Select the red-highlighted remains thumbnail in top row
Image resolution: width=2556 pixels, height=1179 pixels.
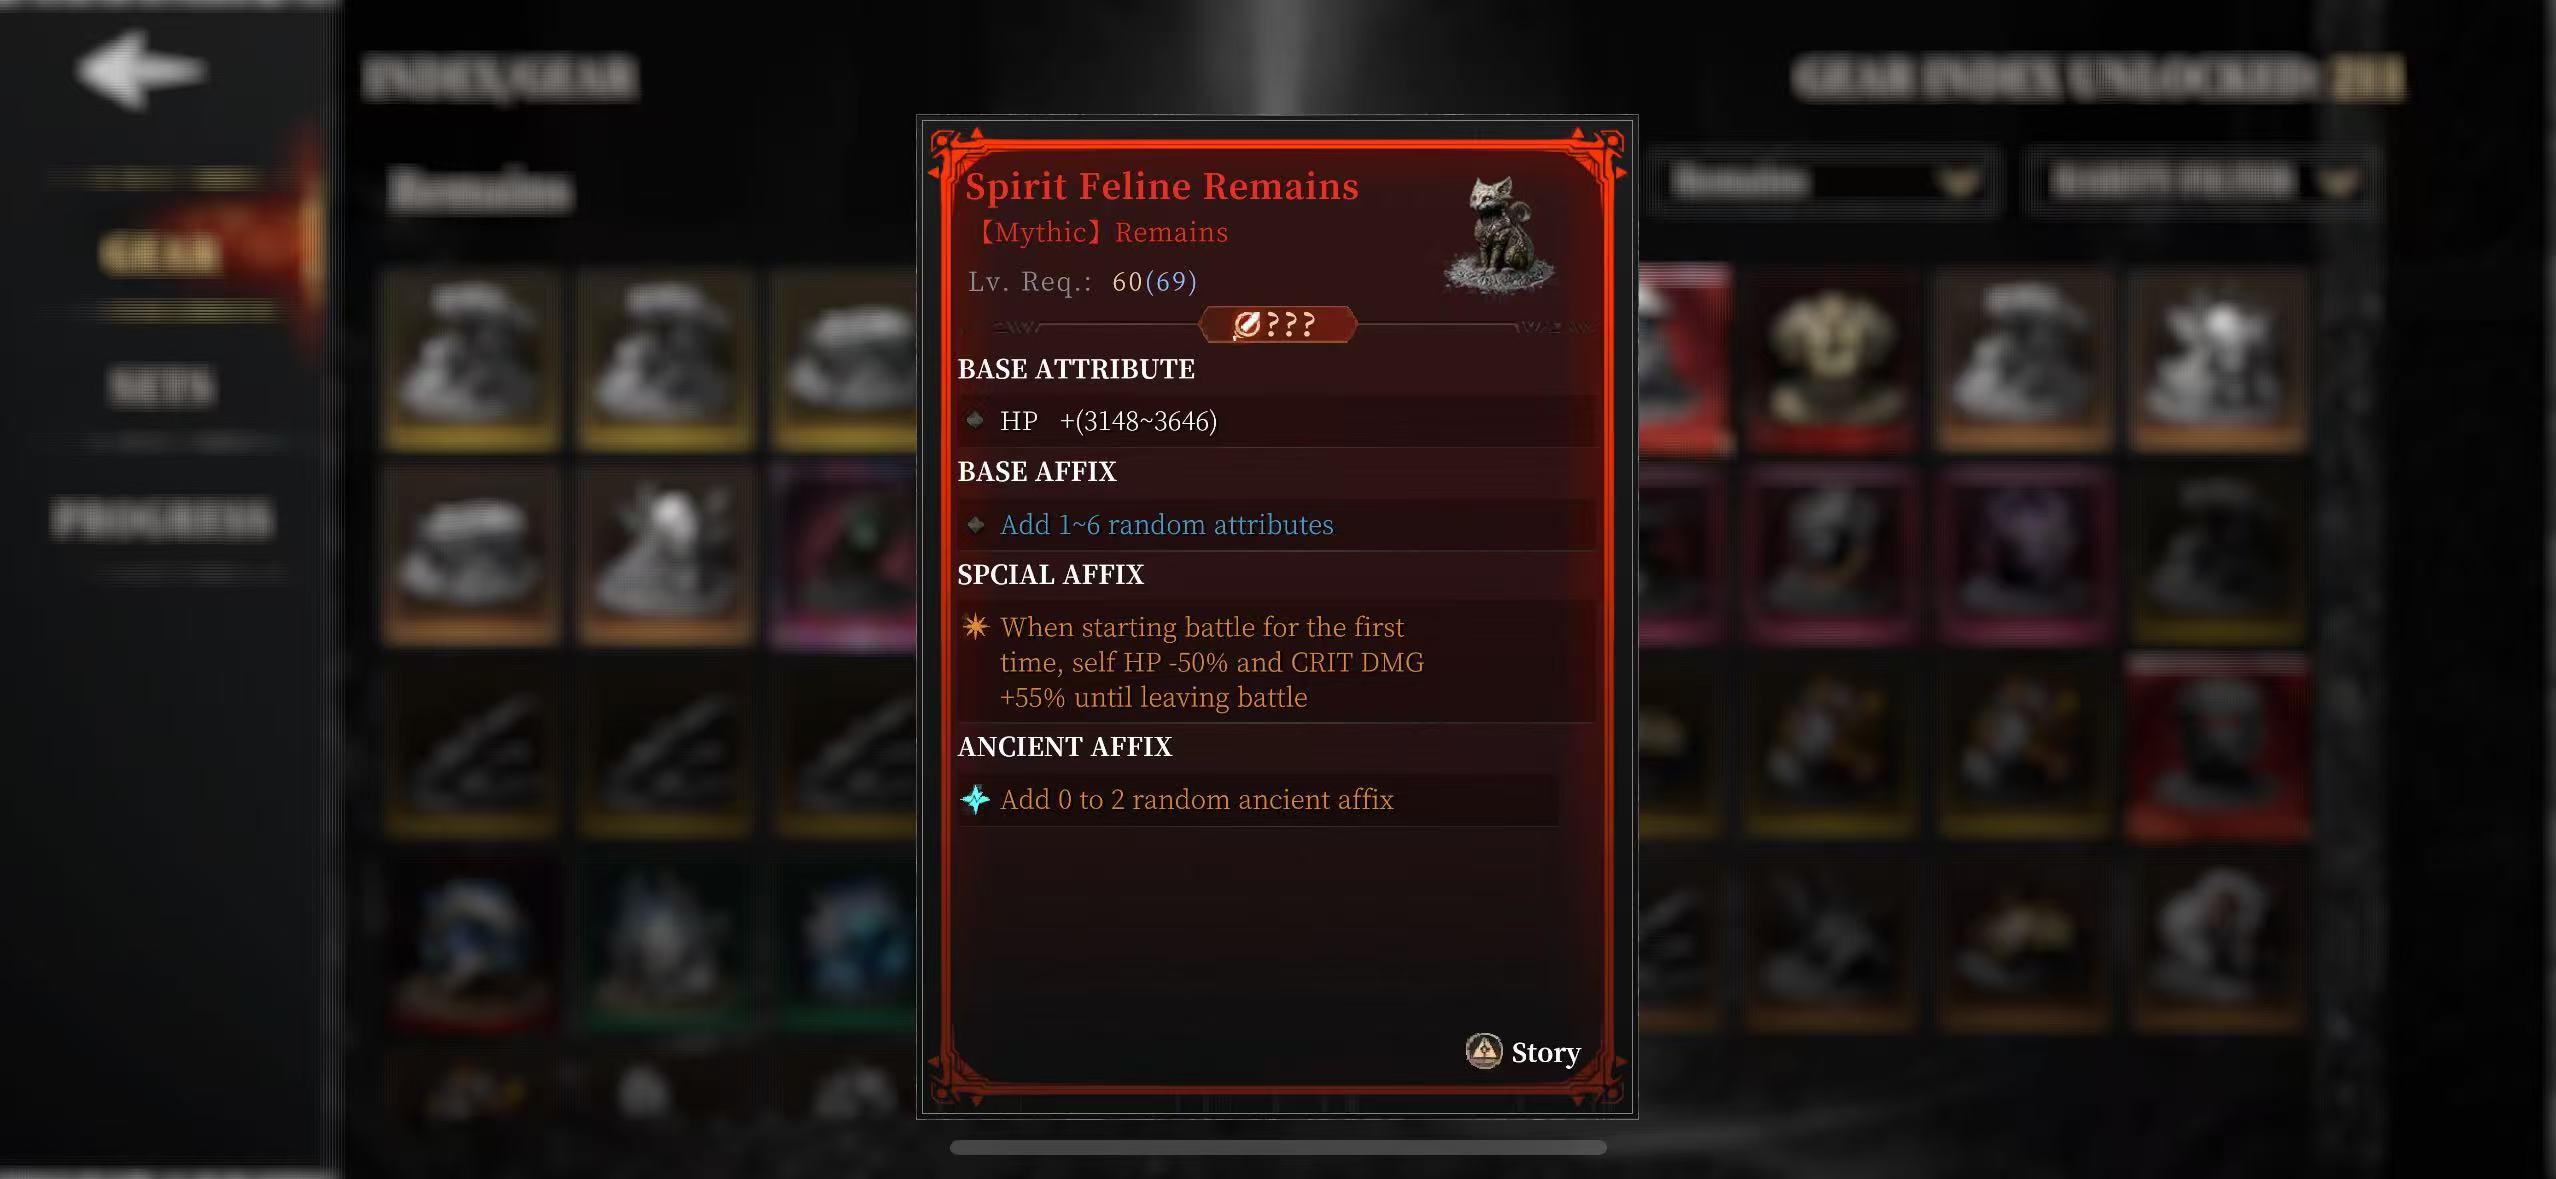click(1685, 358)
